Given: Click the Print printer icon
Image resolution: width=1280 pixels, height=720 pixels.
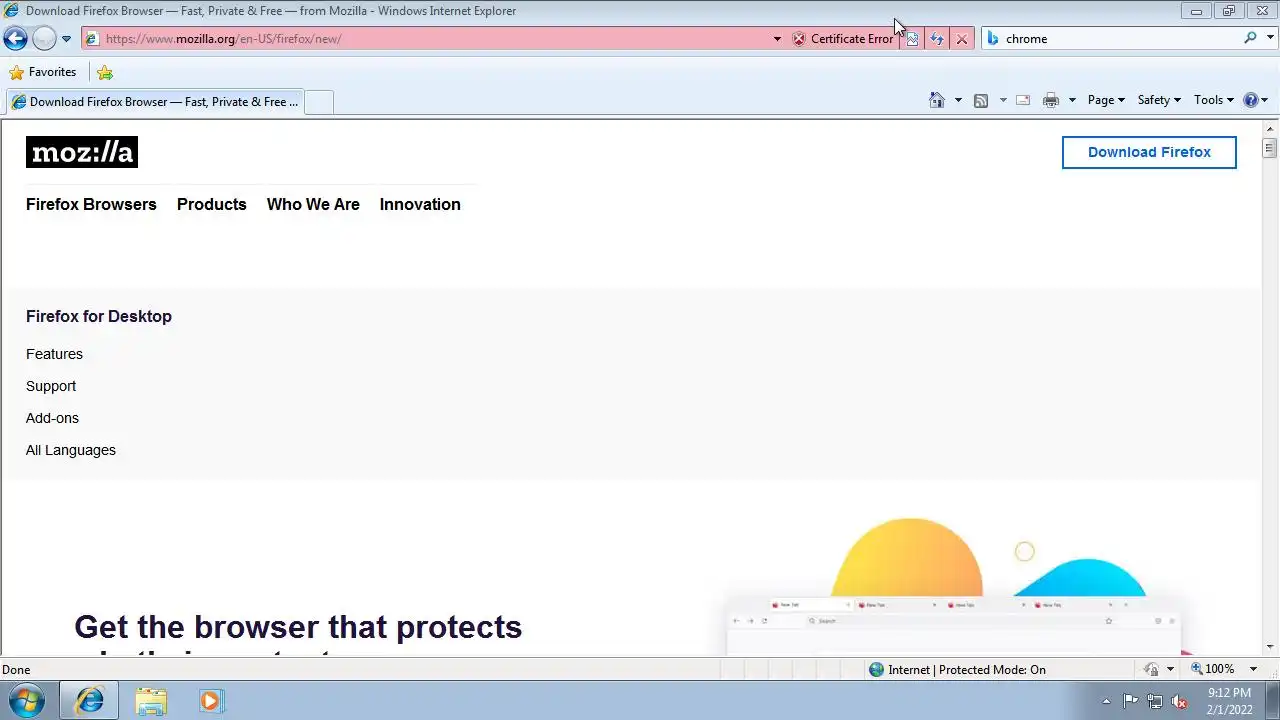Looking at the screenshot, I should (1051, 100).
